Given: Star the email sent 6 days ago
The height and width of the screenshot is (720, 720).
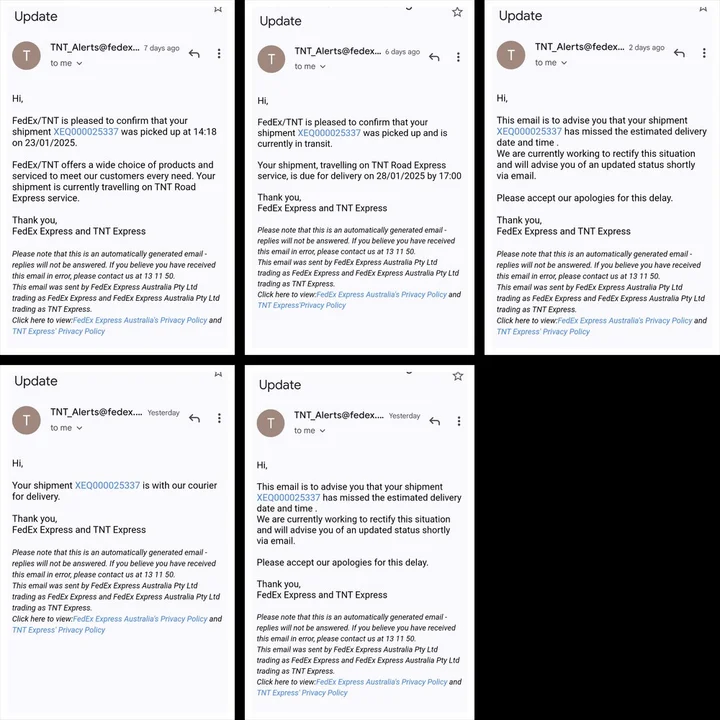Looking at the screenshot, I should [x=457, y=12].
